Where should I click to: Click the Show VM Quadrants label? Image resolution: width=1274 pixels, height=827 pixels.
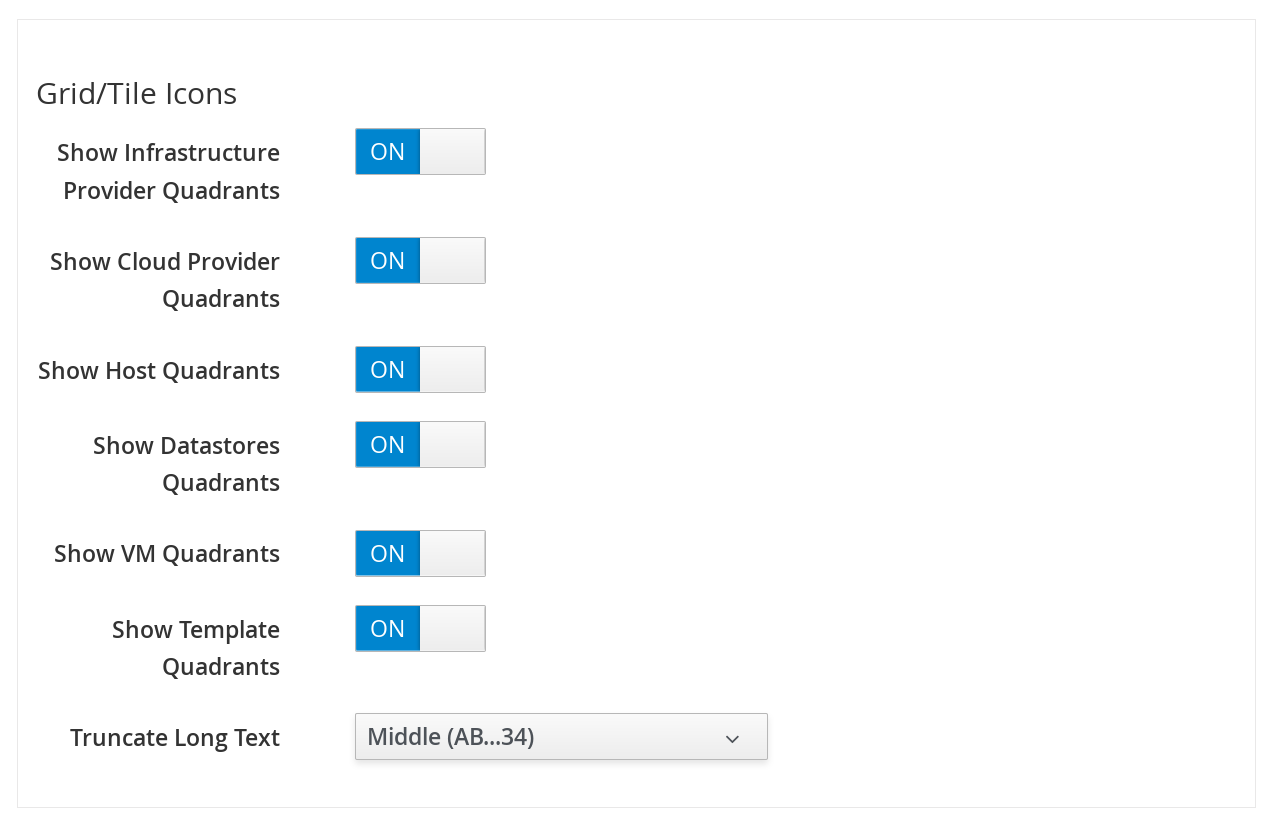point(167,554)
